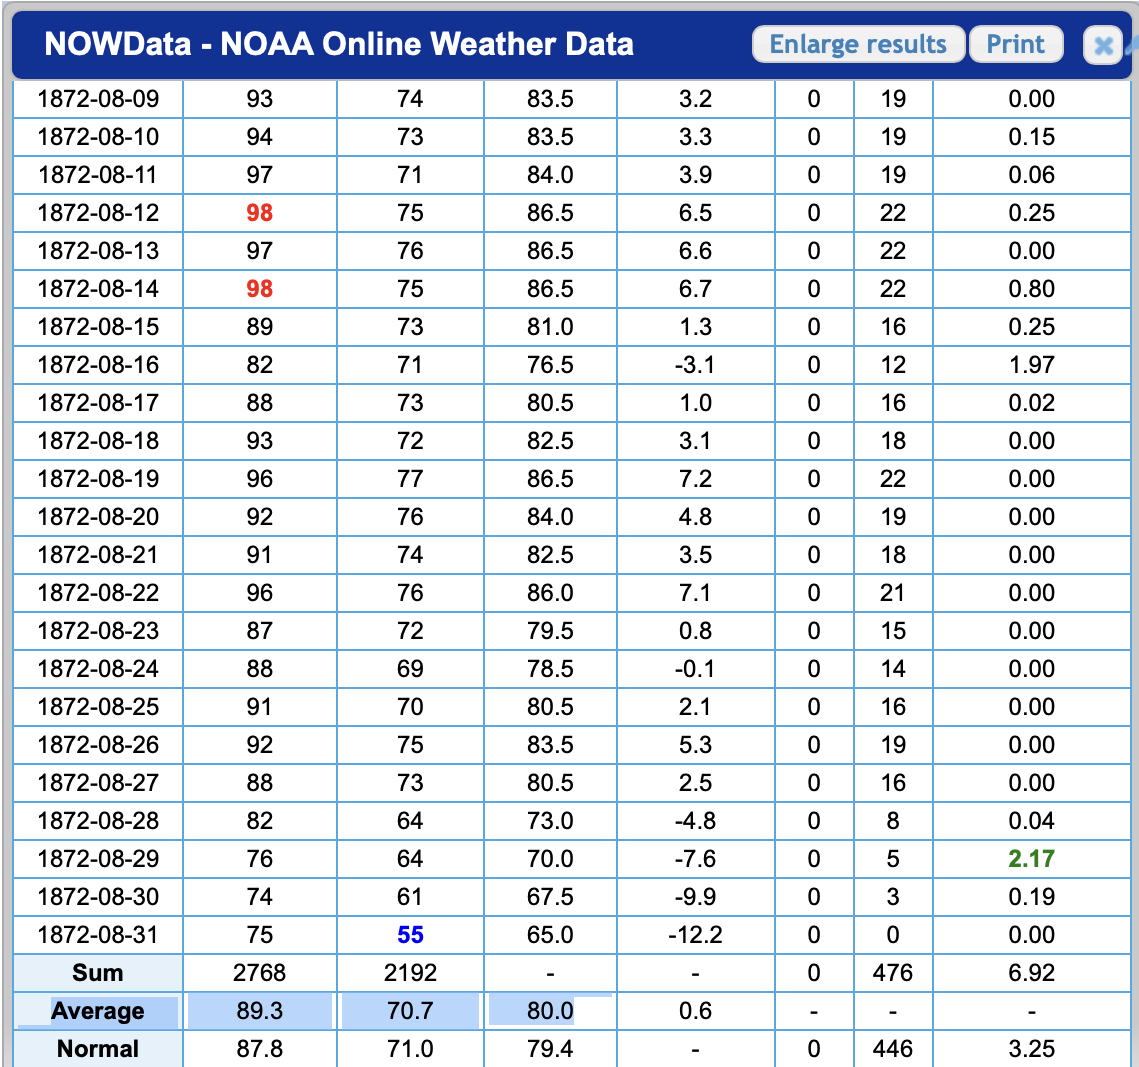Click the normal max temperature 87.8
The width and height of the screenshot is (1139, 1067).
[x=259, y=1049]
